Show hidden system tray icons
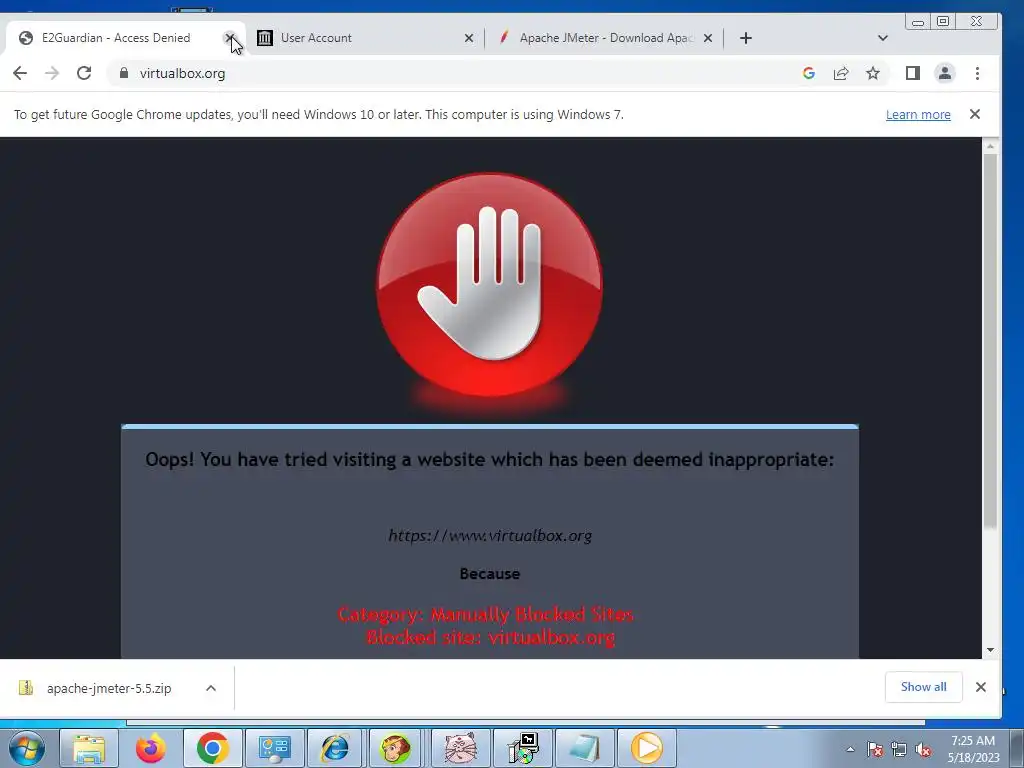Screen dimensions: 1024x768 pos(850,749)
